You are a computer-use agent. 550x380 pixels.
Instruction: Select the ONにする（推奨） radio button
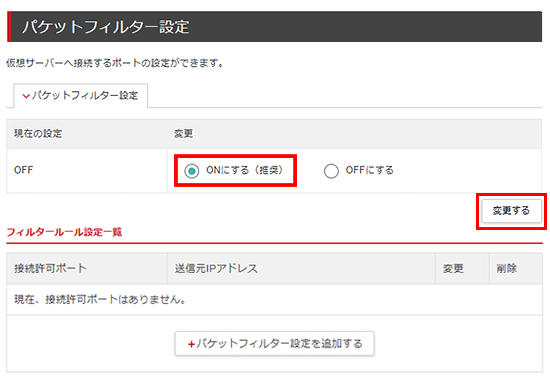point(192,171)
